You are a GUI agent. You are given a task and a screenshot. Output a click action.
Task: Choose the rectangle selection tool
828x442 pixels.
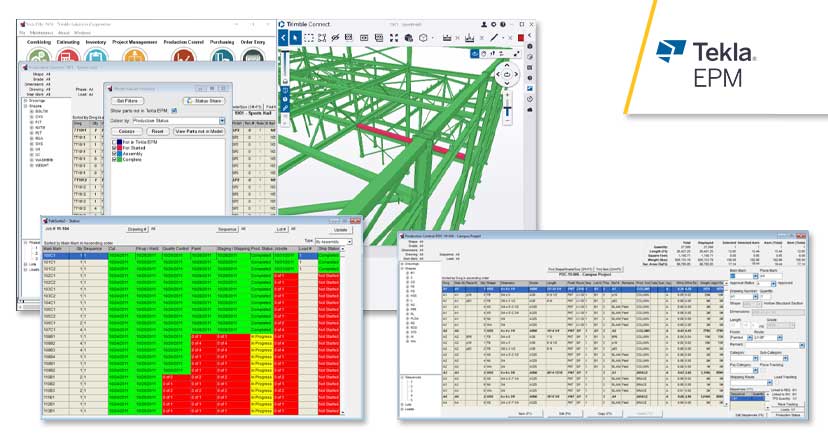[309, 38]
